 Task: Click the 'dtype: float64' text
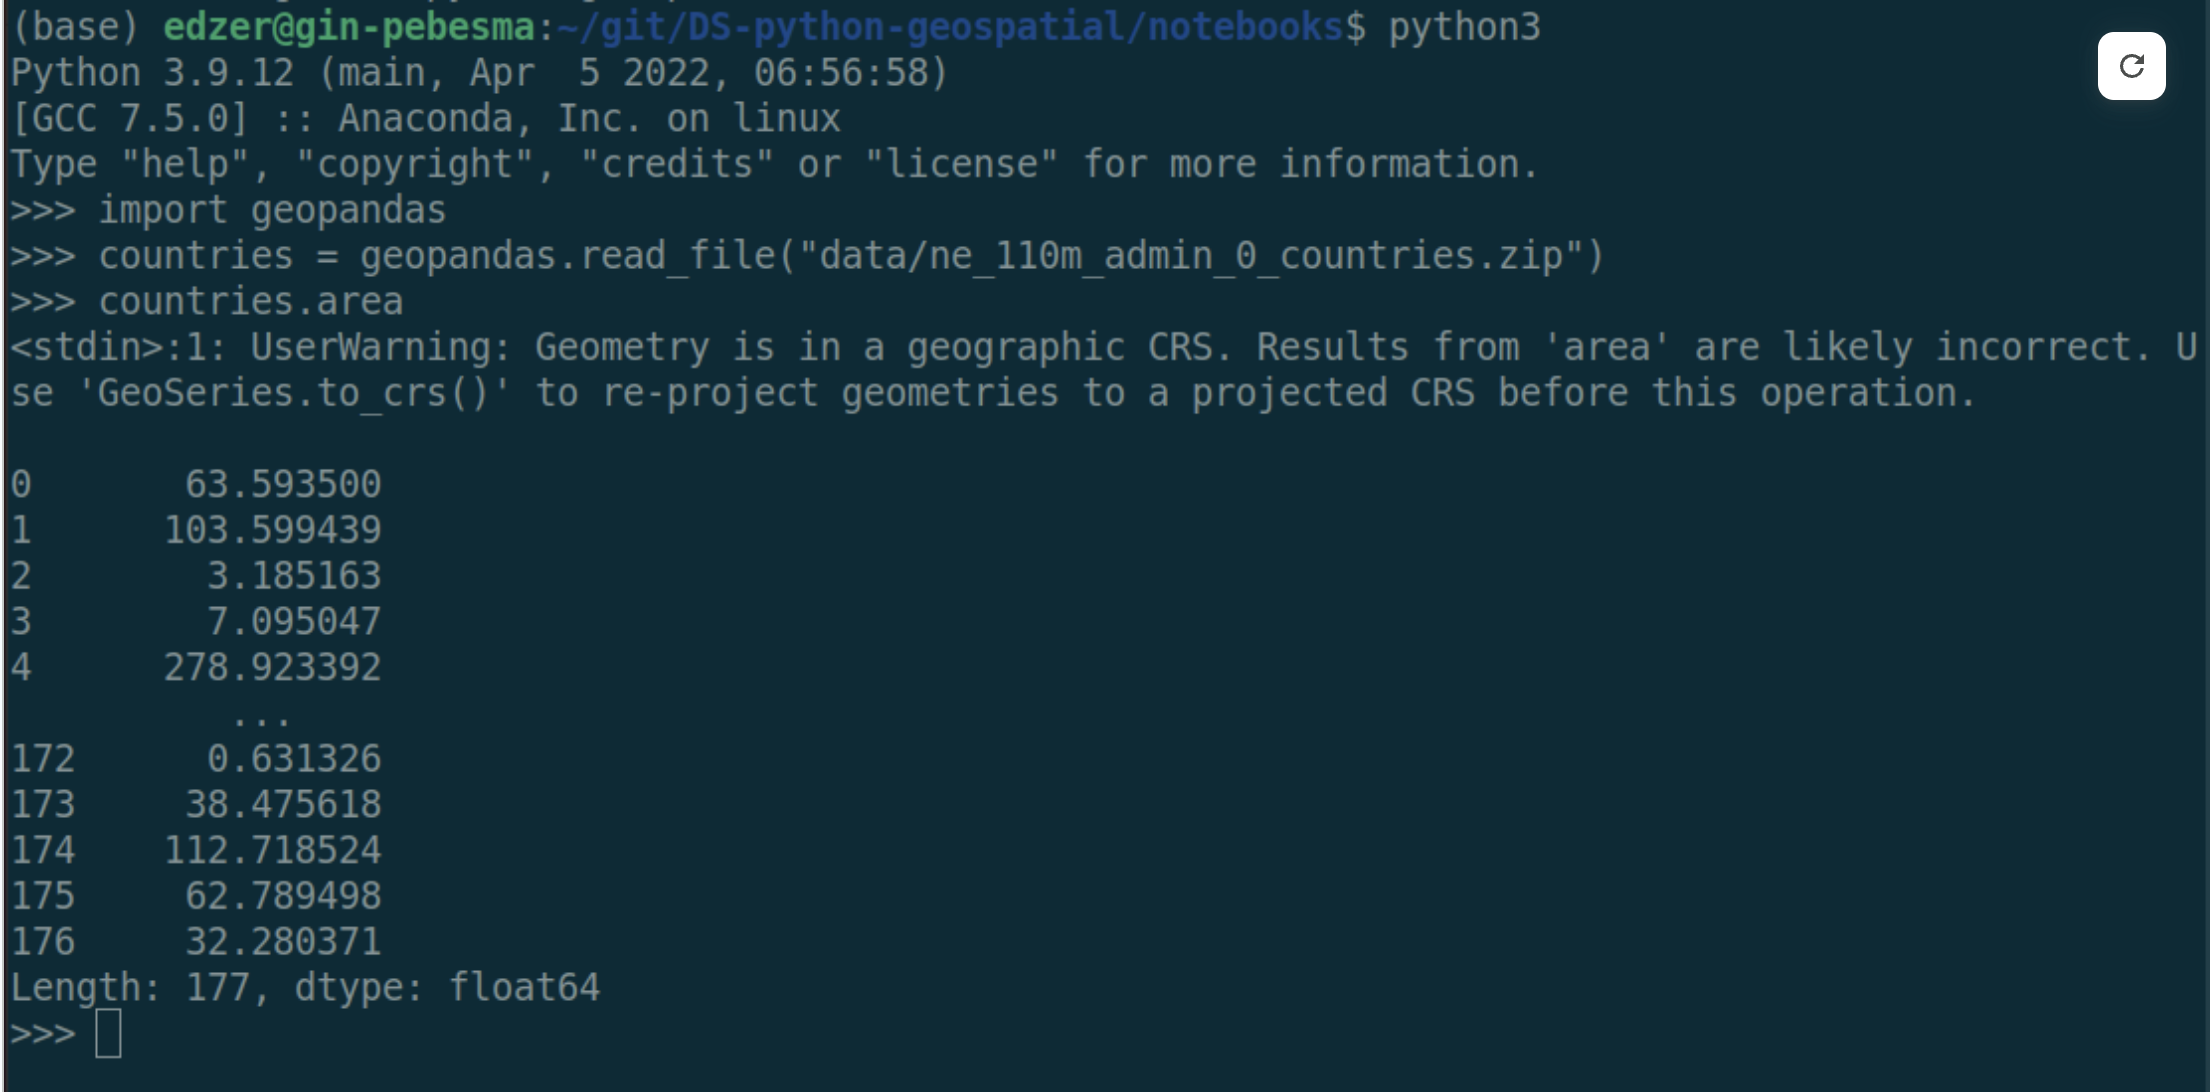(x=447, y=987)
